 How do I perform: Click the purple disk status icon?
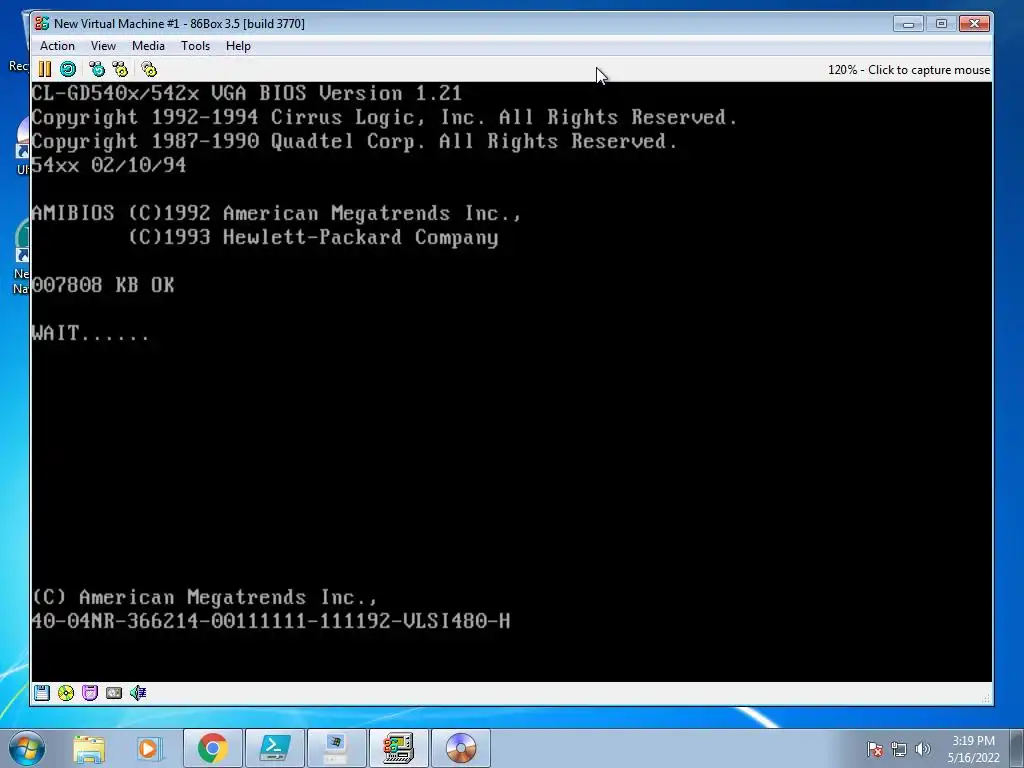[x=90, y=693]
